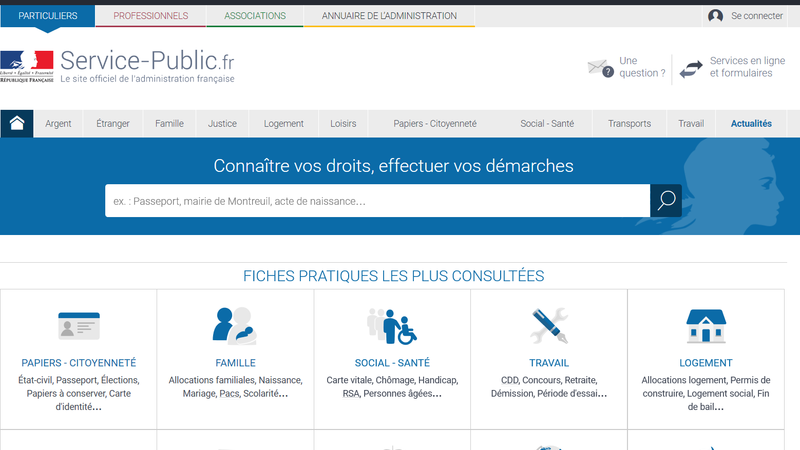Click the Travail pen and wrench icon

548,326
